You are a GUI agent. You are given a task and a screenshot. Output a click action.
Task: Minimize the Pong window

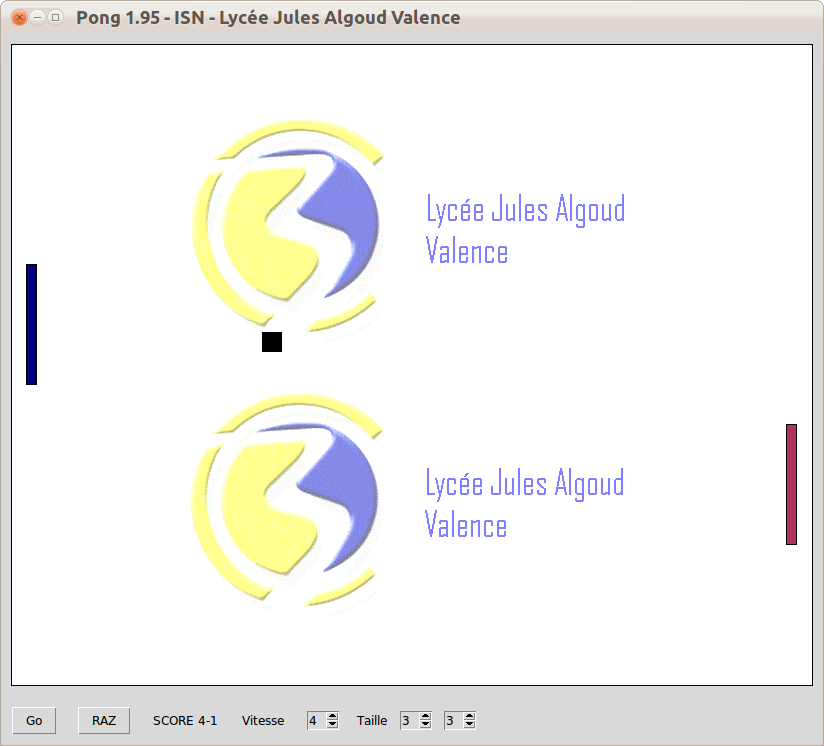pyautogui.click(x=37, y=17)
